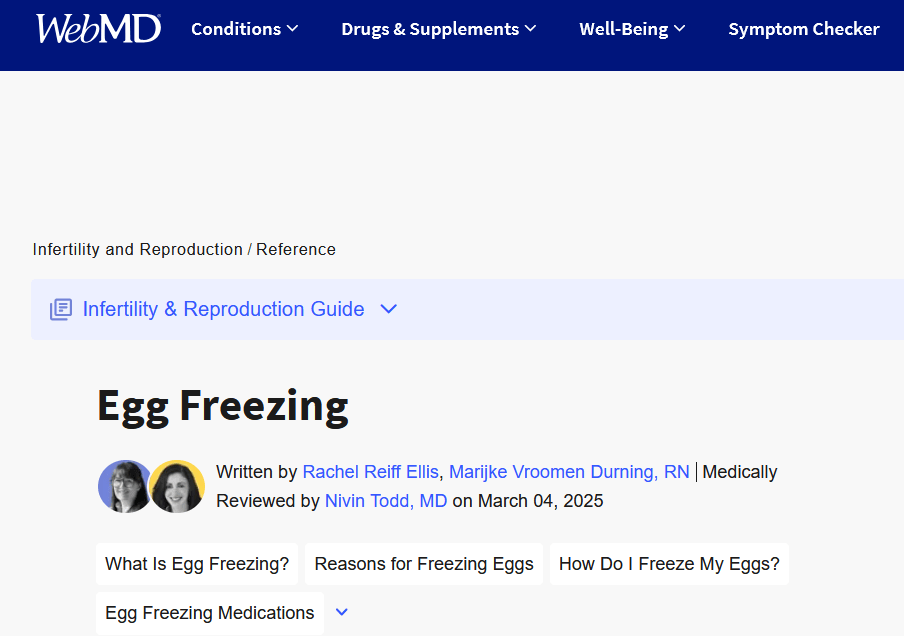Expand the Well-Being chevron
The height and width of the screenshot is (636, 904).
pos(680,28)
